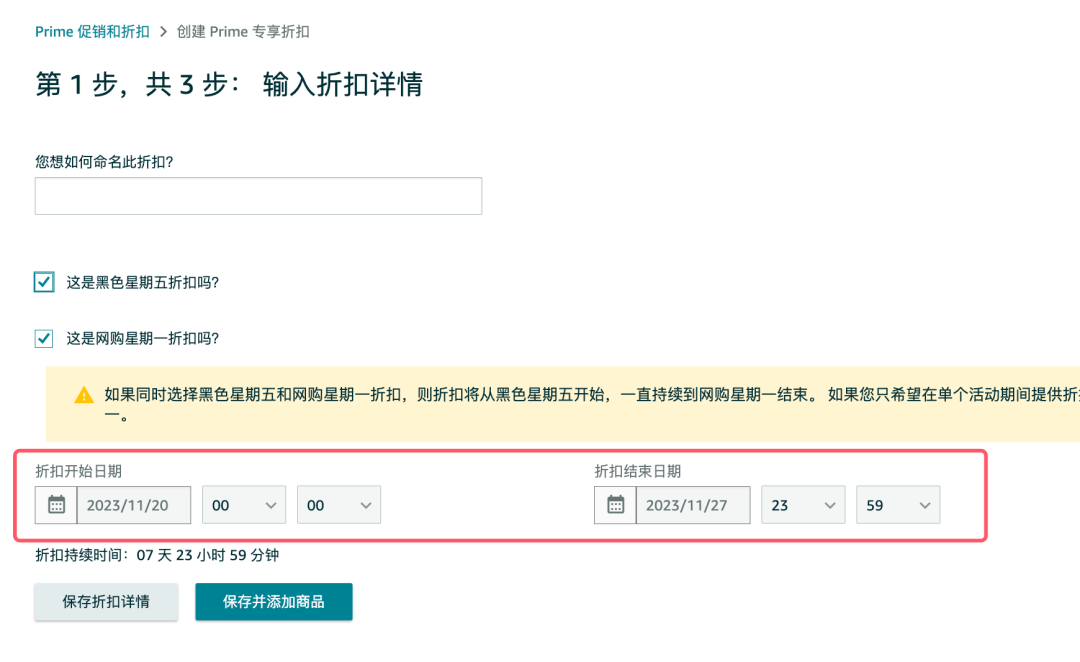Open the start hour dropdown showing 00
The image size is (1080, 662).
(x=243, y=504)
